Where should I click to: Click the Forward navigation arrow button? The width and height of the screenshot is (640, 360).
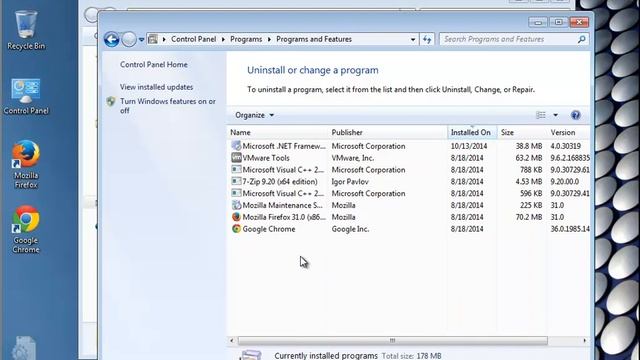(129, 40)
